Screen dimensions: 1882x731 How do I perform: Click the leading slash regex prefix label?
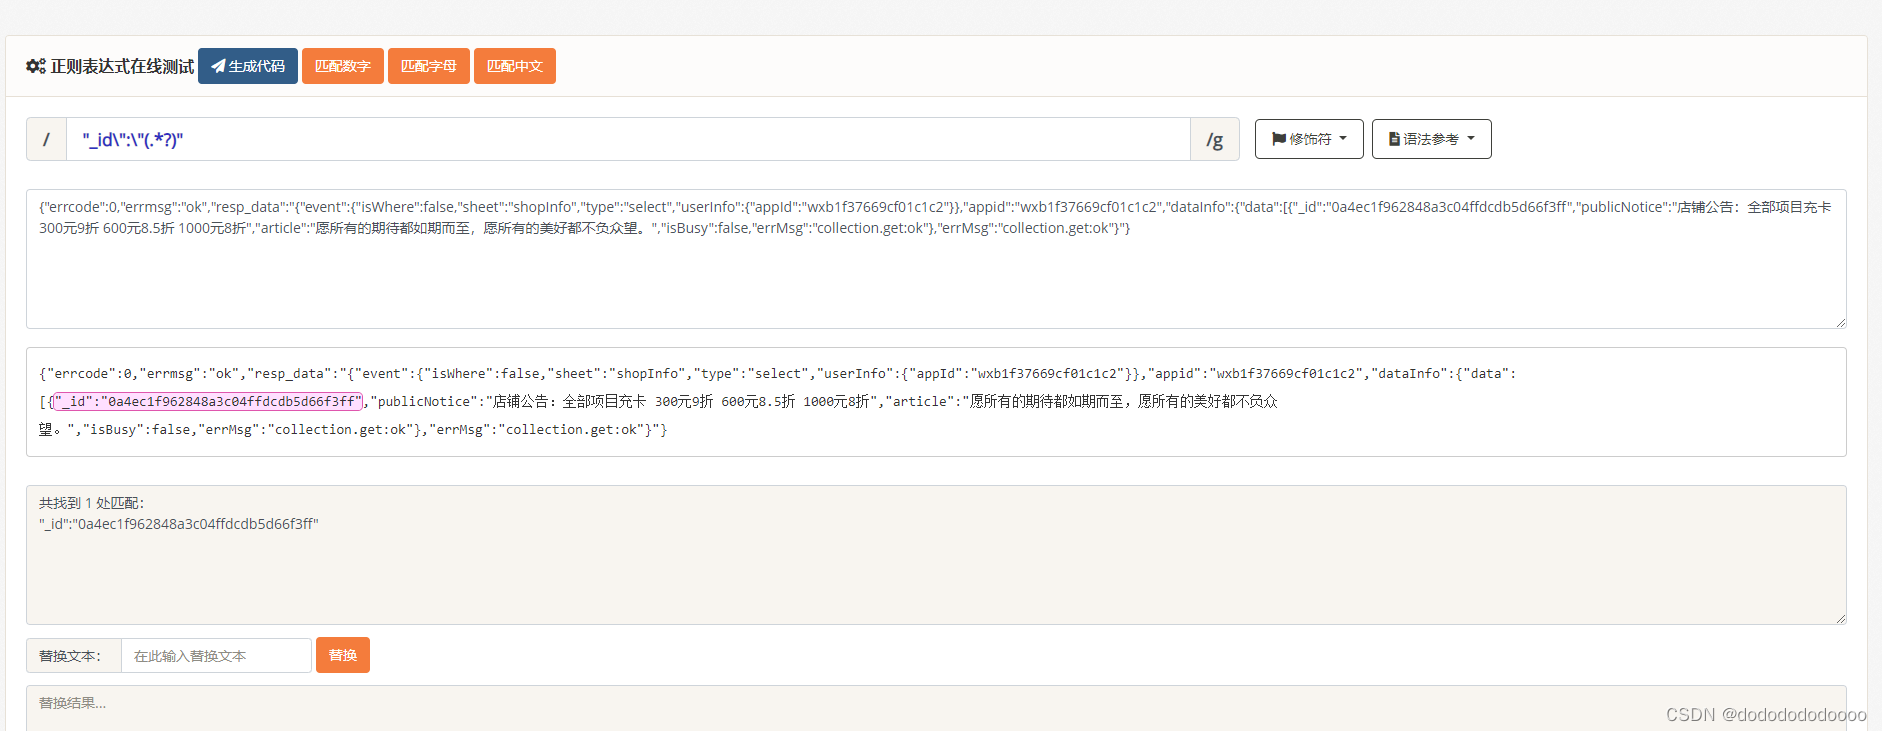[x=46, y=139]
